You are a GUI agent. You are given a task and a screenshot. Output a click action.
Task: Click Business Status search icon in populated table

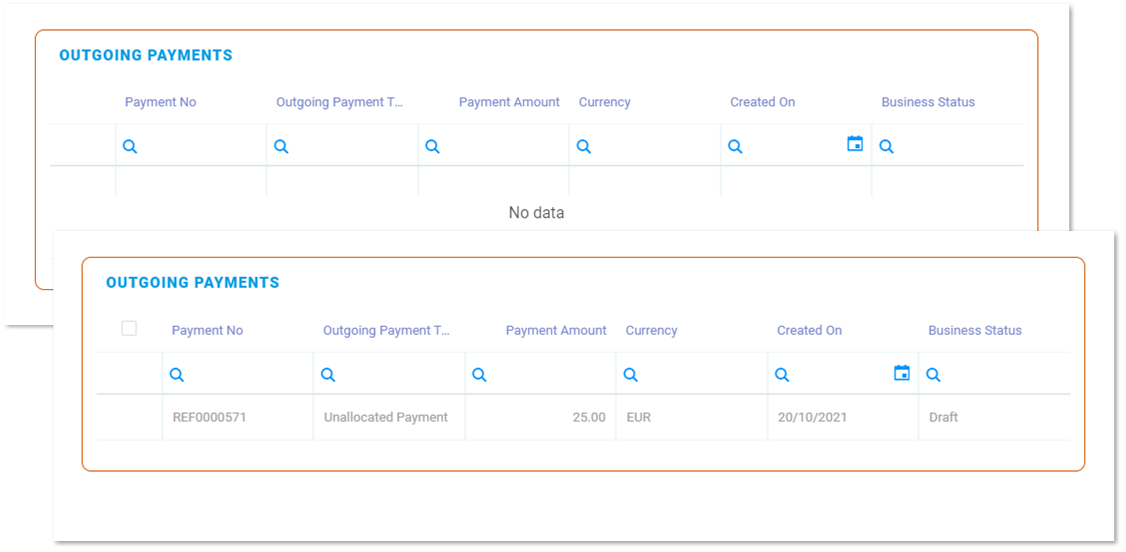click(933, 375)
